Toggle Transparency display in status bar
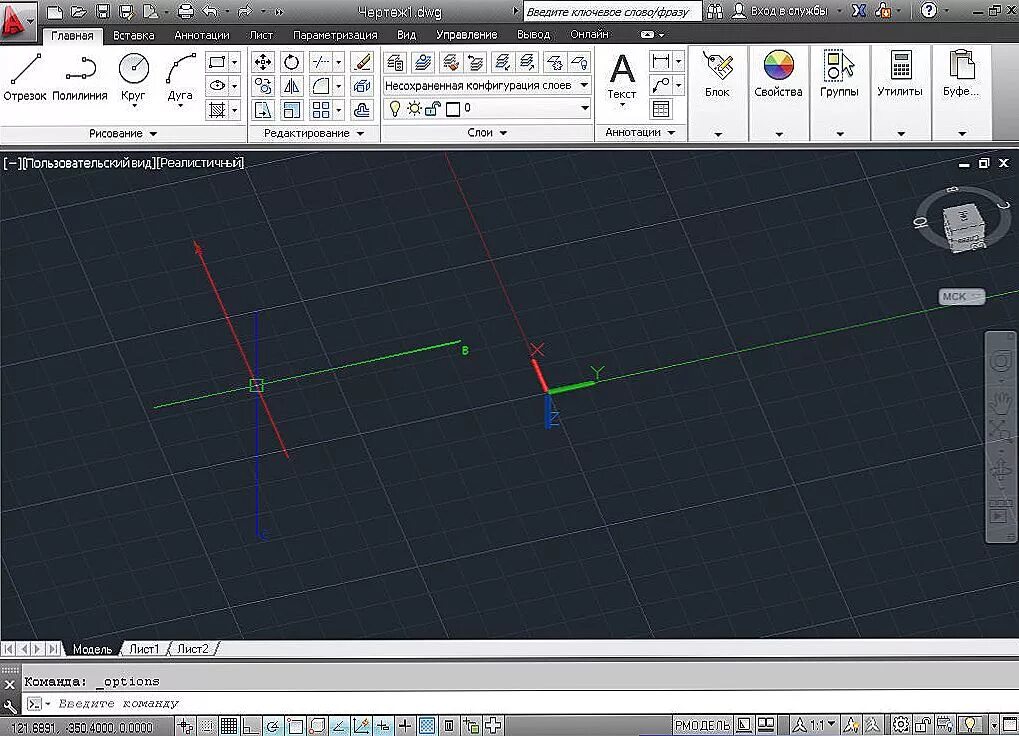The height and width of the screenshot is (736, 1019). pos(428,726)
